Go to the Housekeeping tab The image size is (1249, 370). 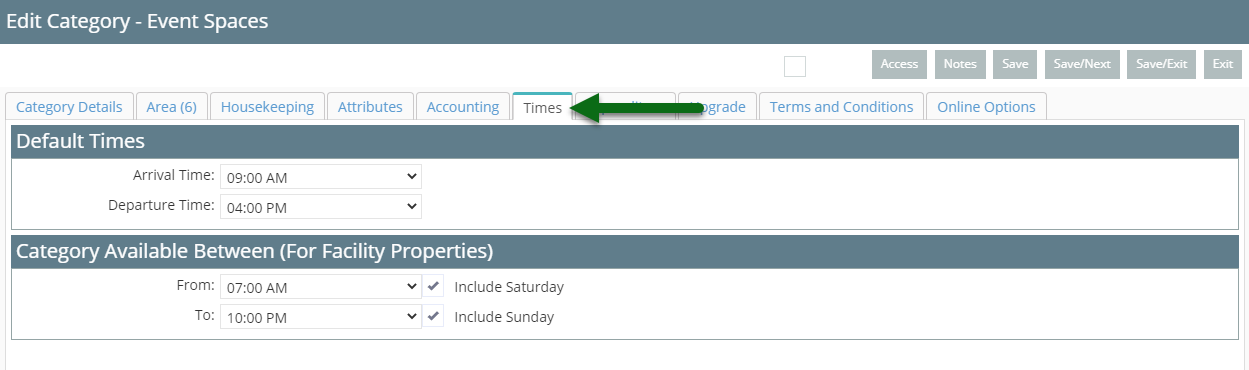(267, 106)
